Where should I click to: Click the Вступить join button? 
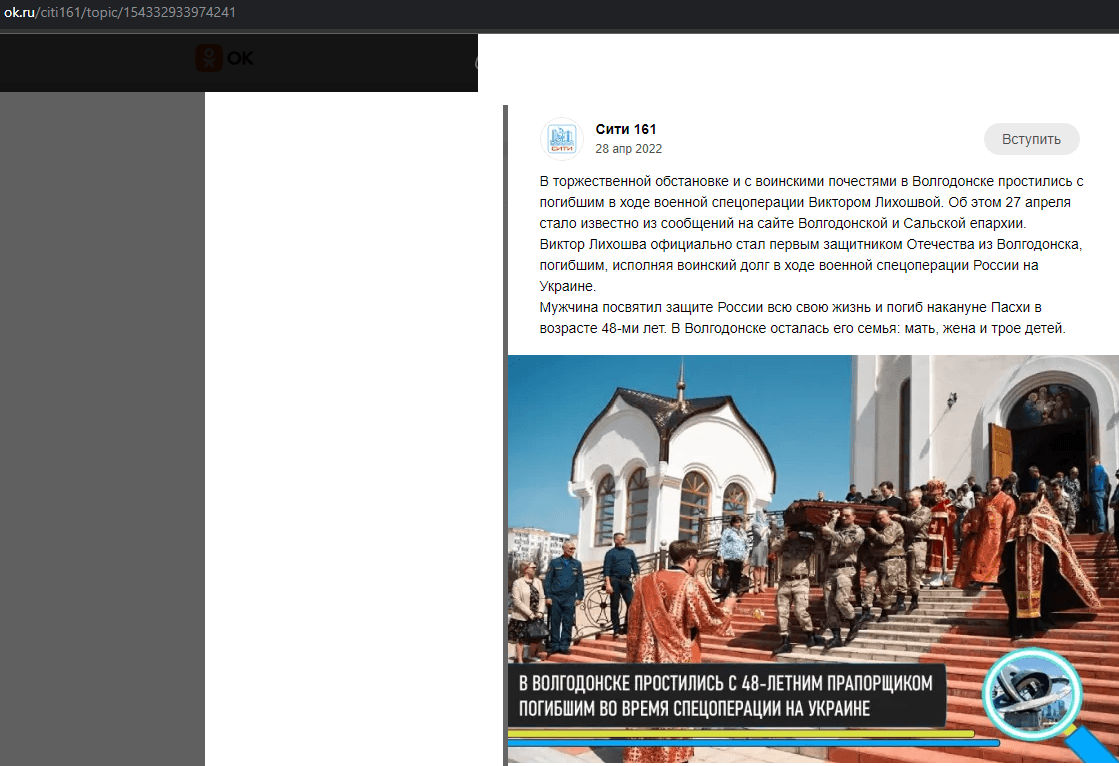(x=1031, y=139)
